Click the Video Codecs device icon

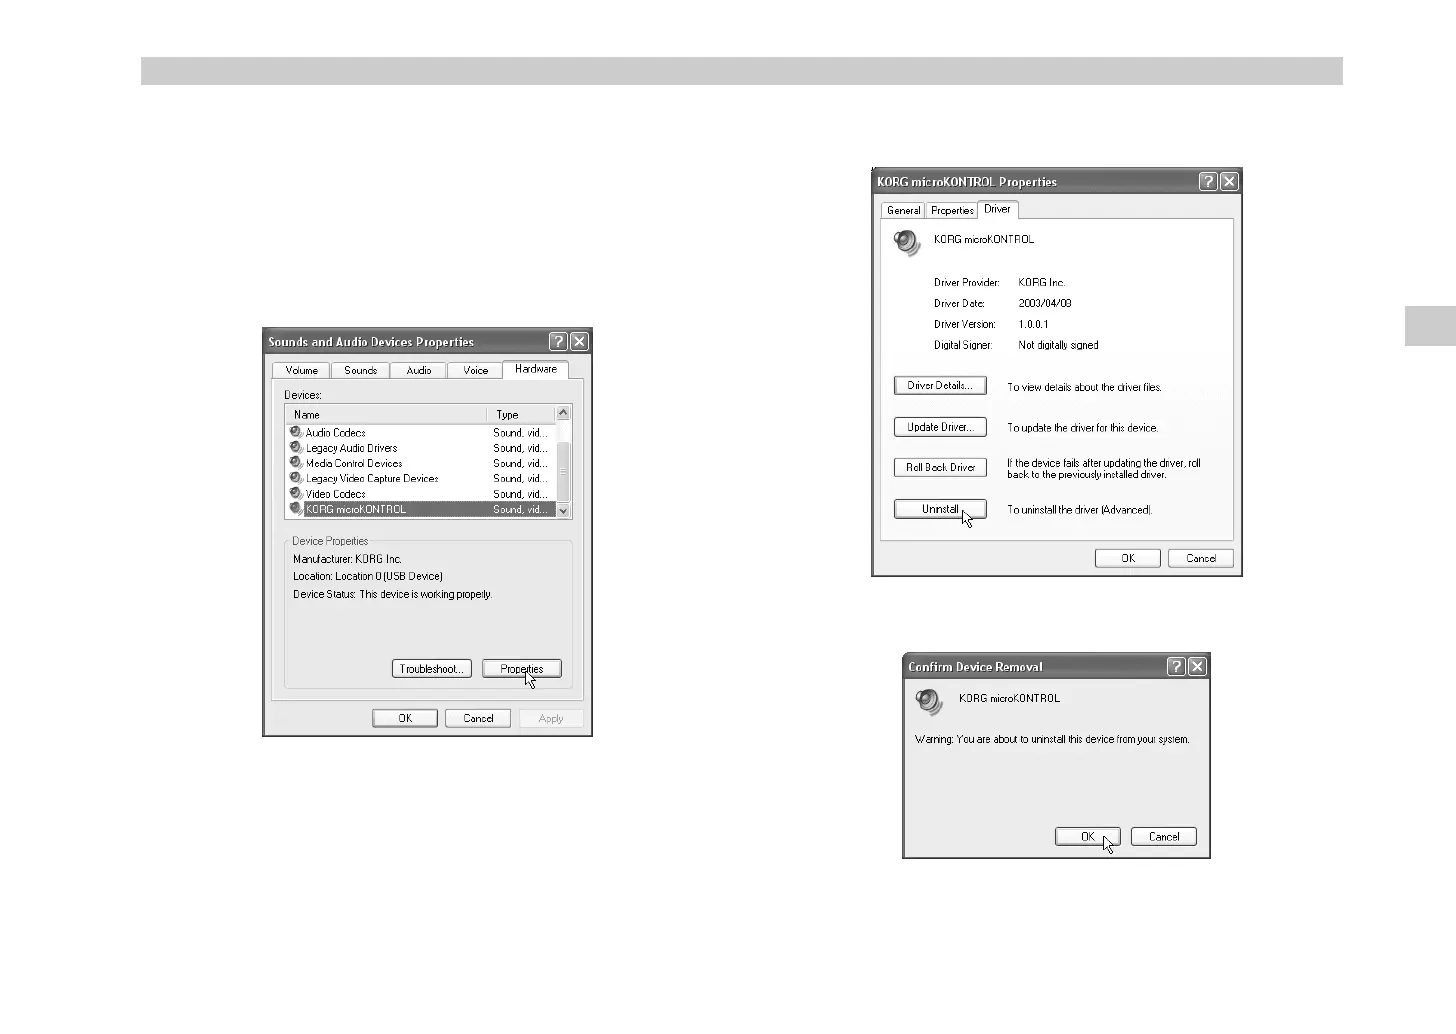pyautogui.click(x=296, y=493)
